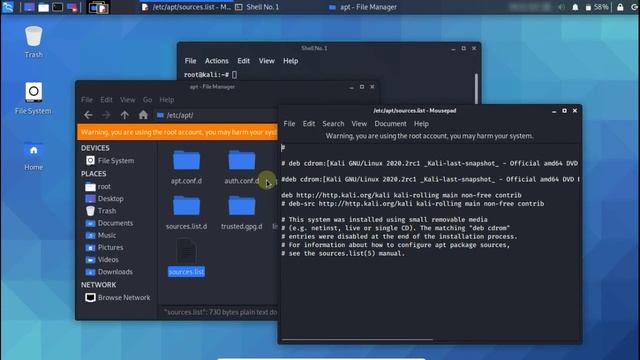The width and height of the screenshot is (640, 360).
Task: Open Help menu in Shell terminal
Action: 291,61
